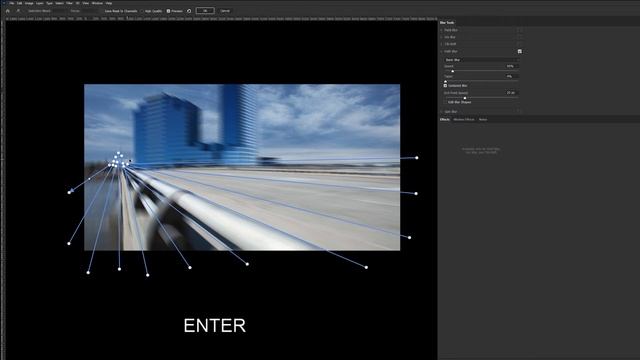Click the Speed slider handle
640x360 pixels.
(453, 71)
